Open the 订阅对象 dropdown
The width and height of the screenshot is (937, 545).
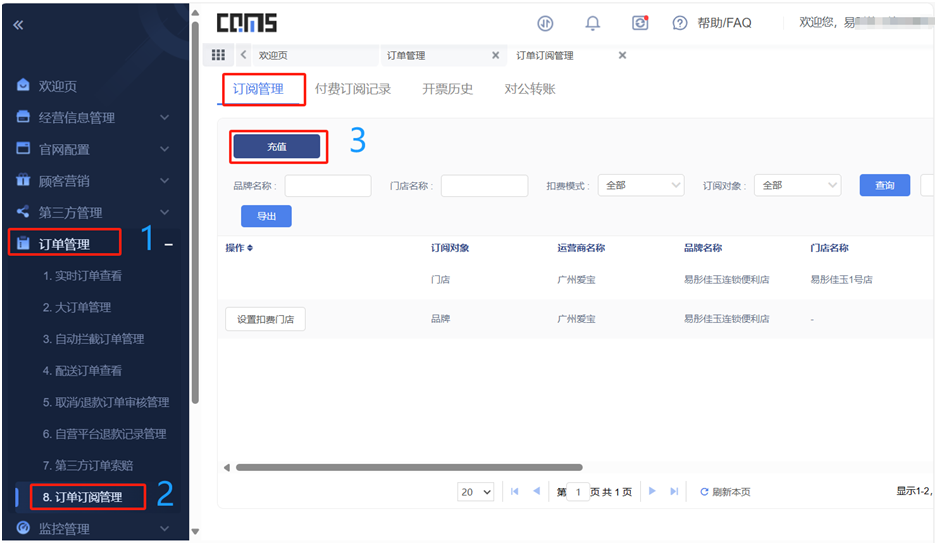[797, 185]
